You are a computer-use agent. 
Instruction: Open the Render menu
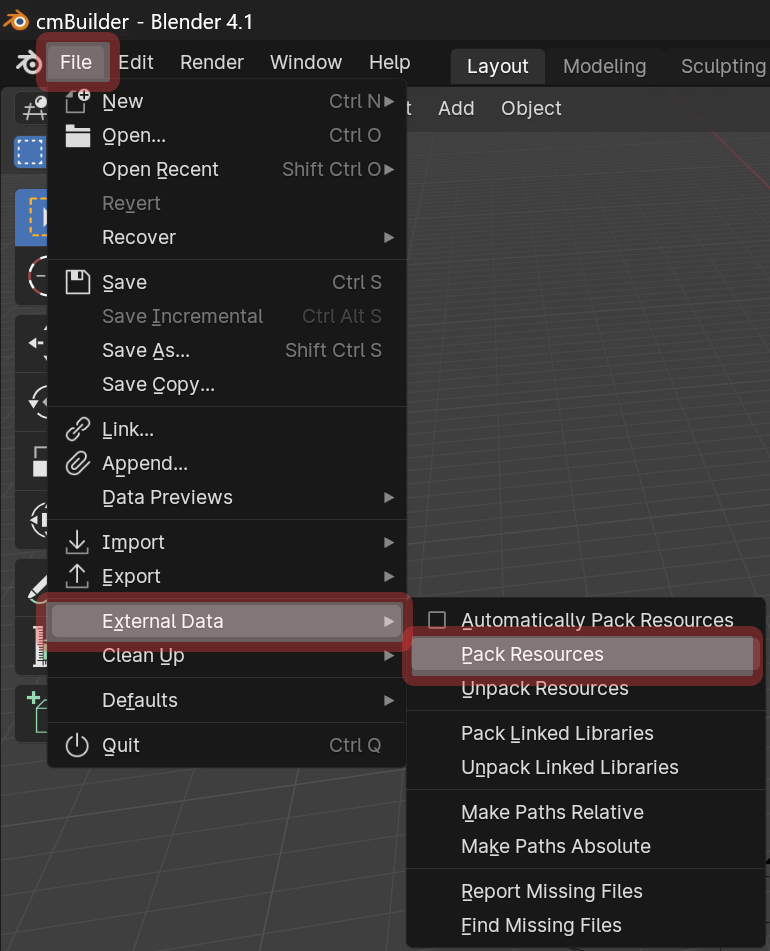pos(212,62)
